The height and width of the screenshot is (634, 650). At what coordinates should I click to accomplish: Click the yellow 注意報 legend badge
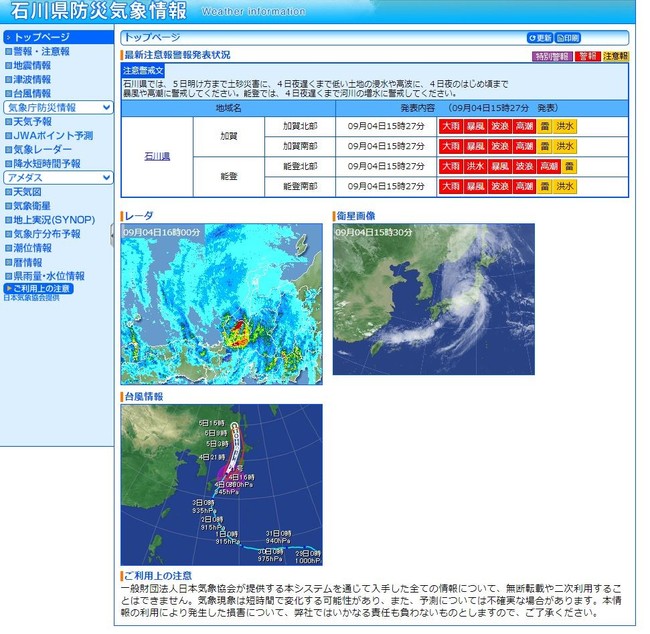[616, 56]
